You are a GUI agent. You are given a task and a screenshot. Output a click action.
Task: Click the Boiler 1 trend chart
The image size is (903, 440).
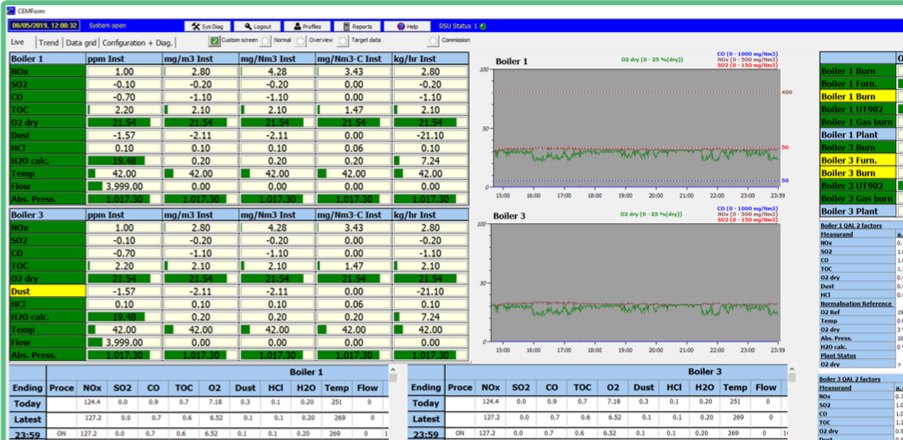[x=635, y=128]
